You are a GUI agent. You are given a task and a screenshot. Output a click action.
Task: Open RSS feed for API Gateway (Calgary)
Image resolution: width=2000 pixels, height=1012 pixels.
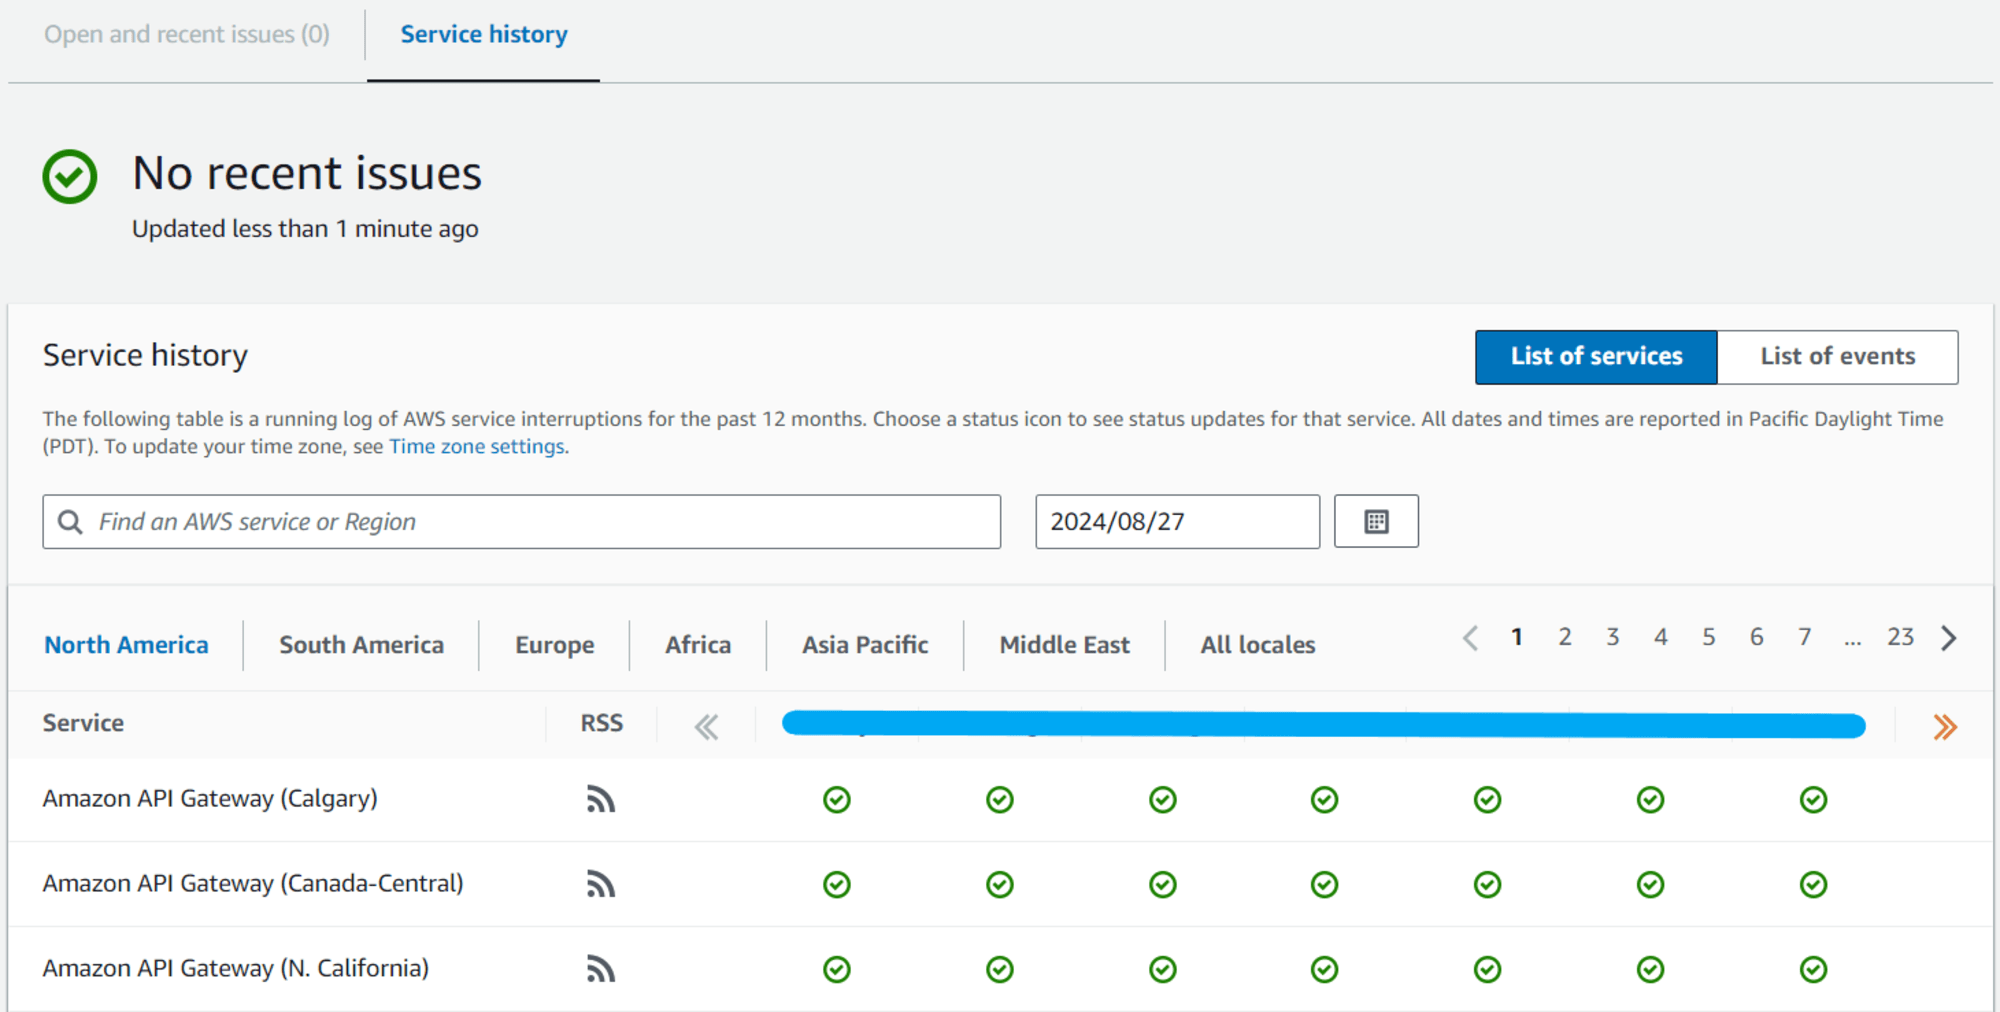[600, 799]
